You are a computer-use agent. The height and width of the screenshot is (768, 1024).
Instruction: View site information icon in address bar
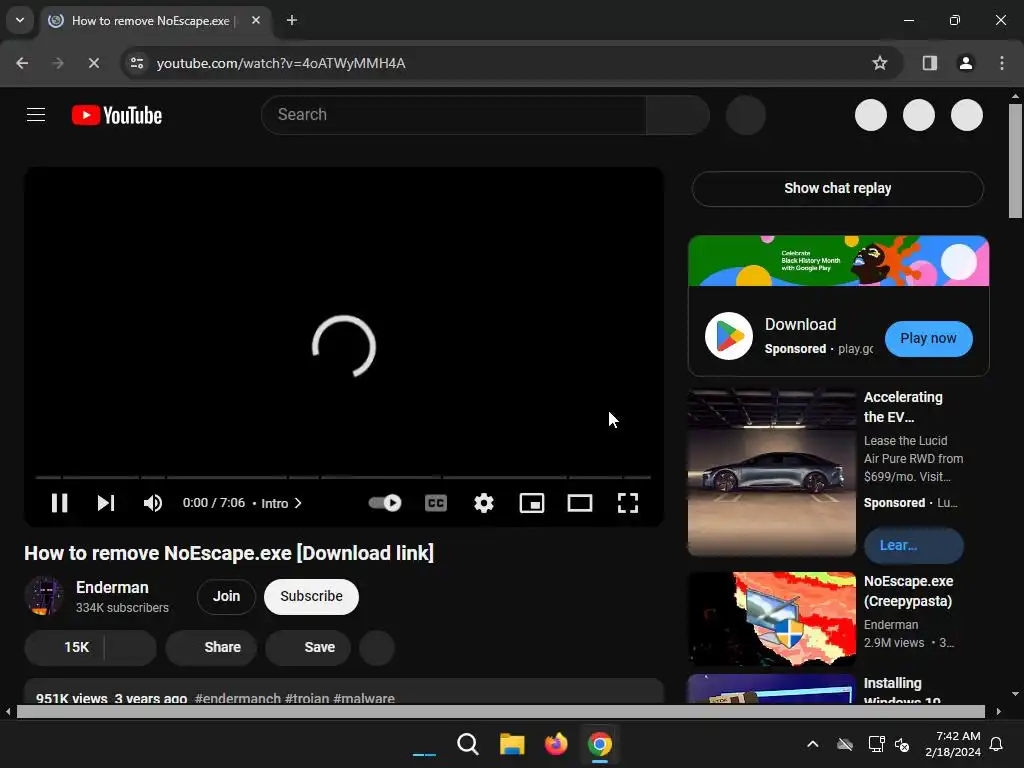point(137,63)
